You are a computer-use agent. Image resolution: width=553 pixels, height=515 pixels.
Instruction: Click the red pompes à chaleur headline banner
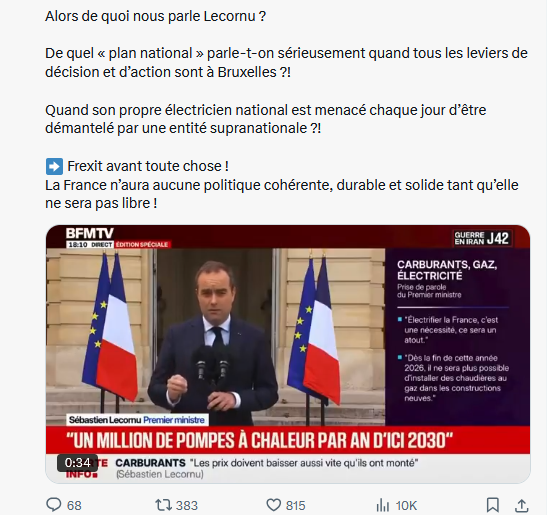coord(288,440)
